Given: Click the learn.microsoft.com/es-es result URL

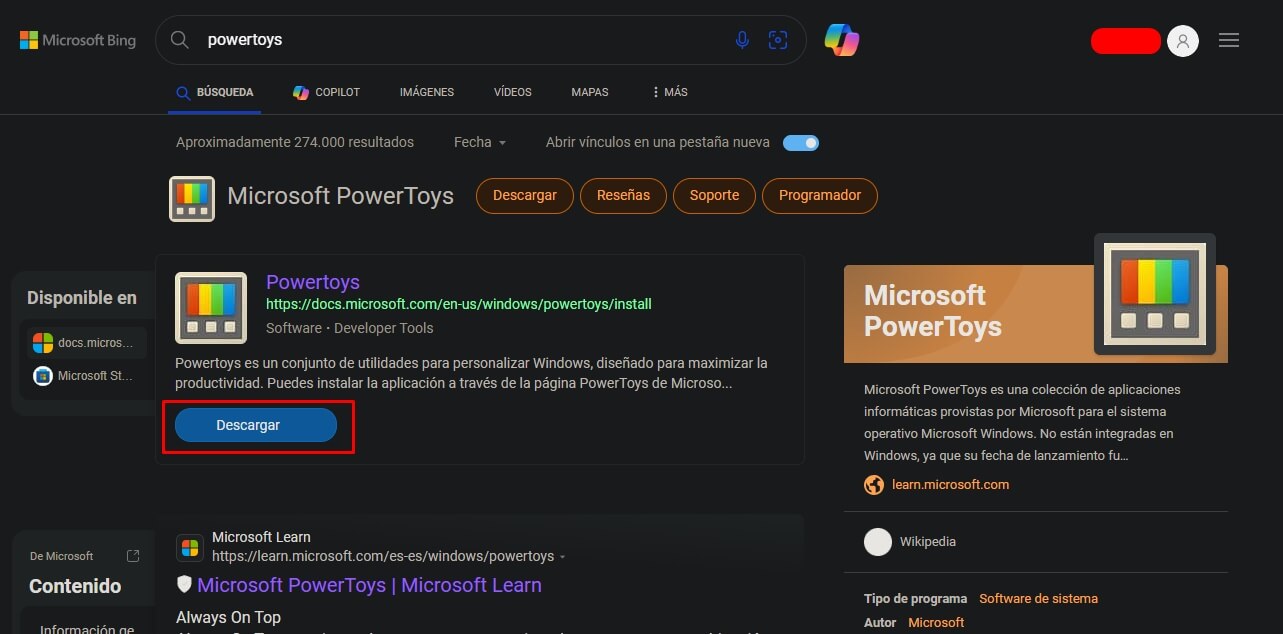Looking at the screenshot, I should click(383, 556).
